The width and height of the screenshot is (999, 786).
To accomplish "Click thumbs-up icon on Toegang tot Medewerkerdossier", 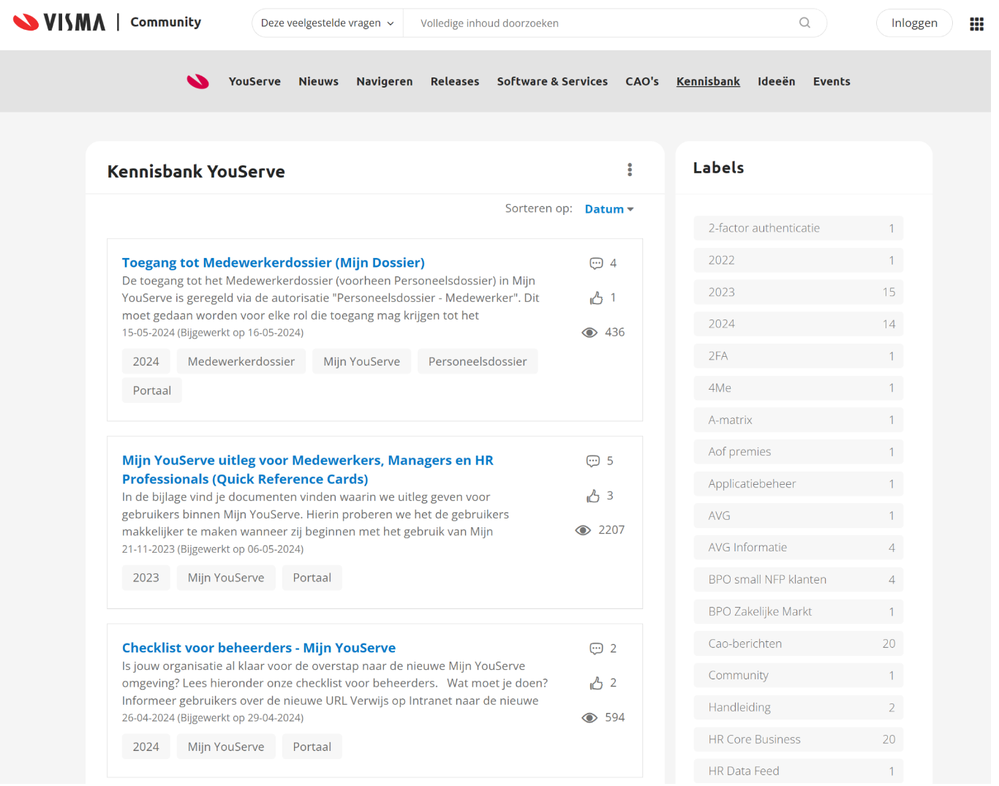I will (596, 297).
